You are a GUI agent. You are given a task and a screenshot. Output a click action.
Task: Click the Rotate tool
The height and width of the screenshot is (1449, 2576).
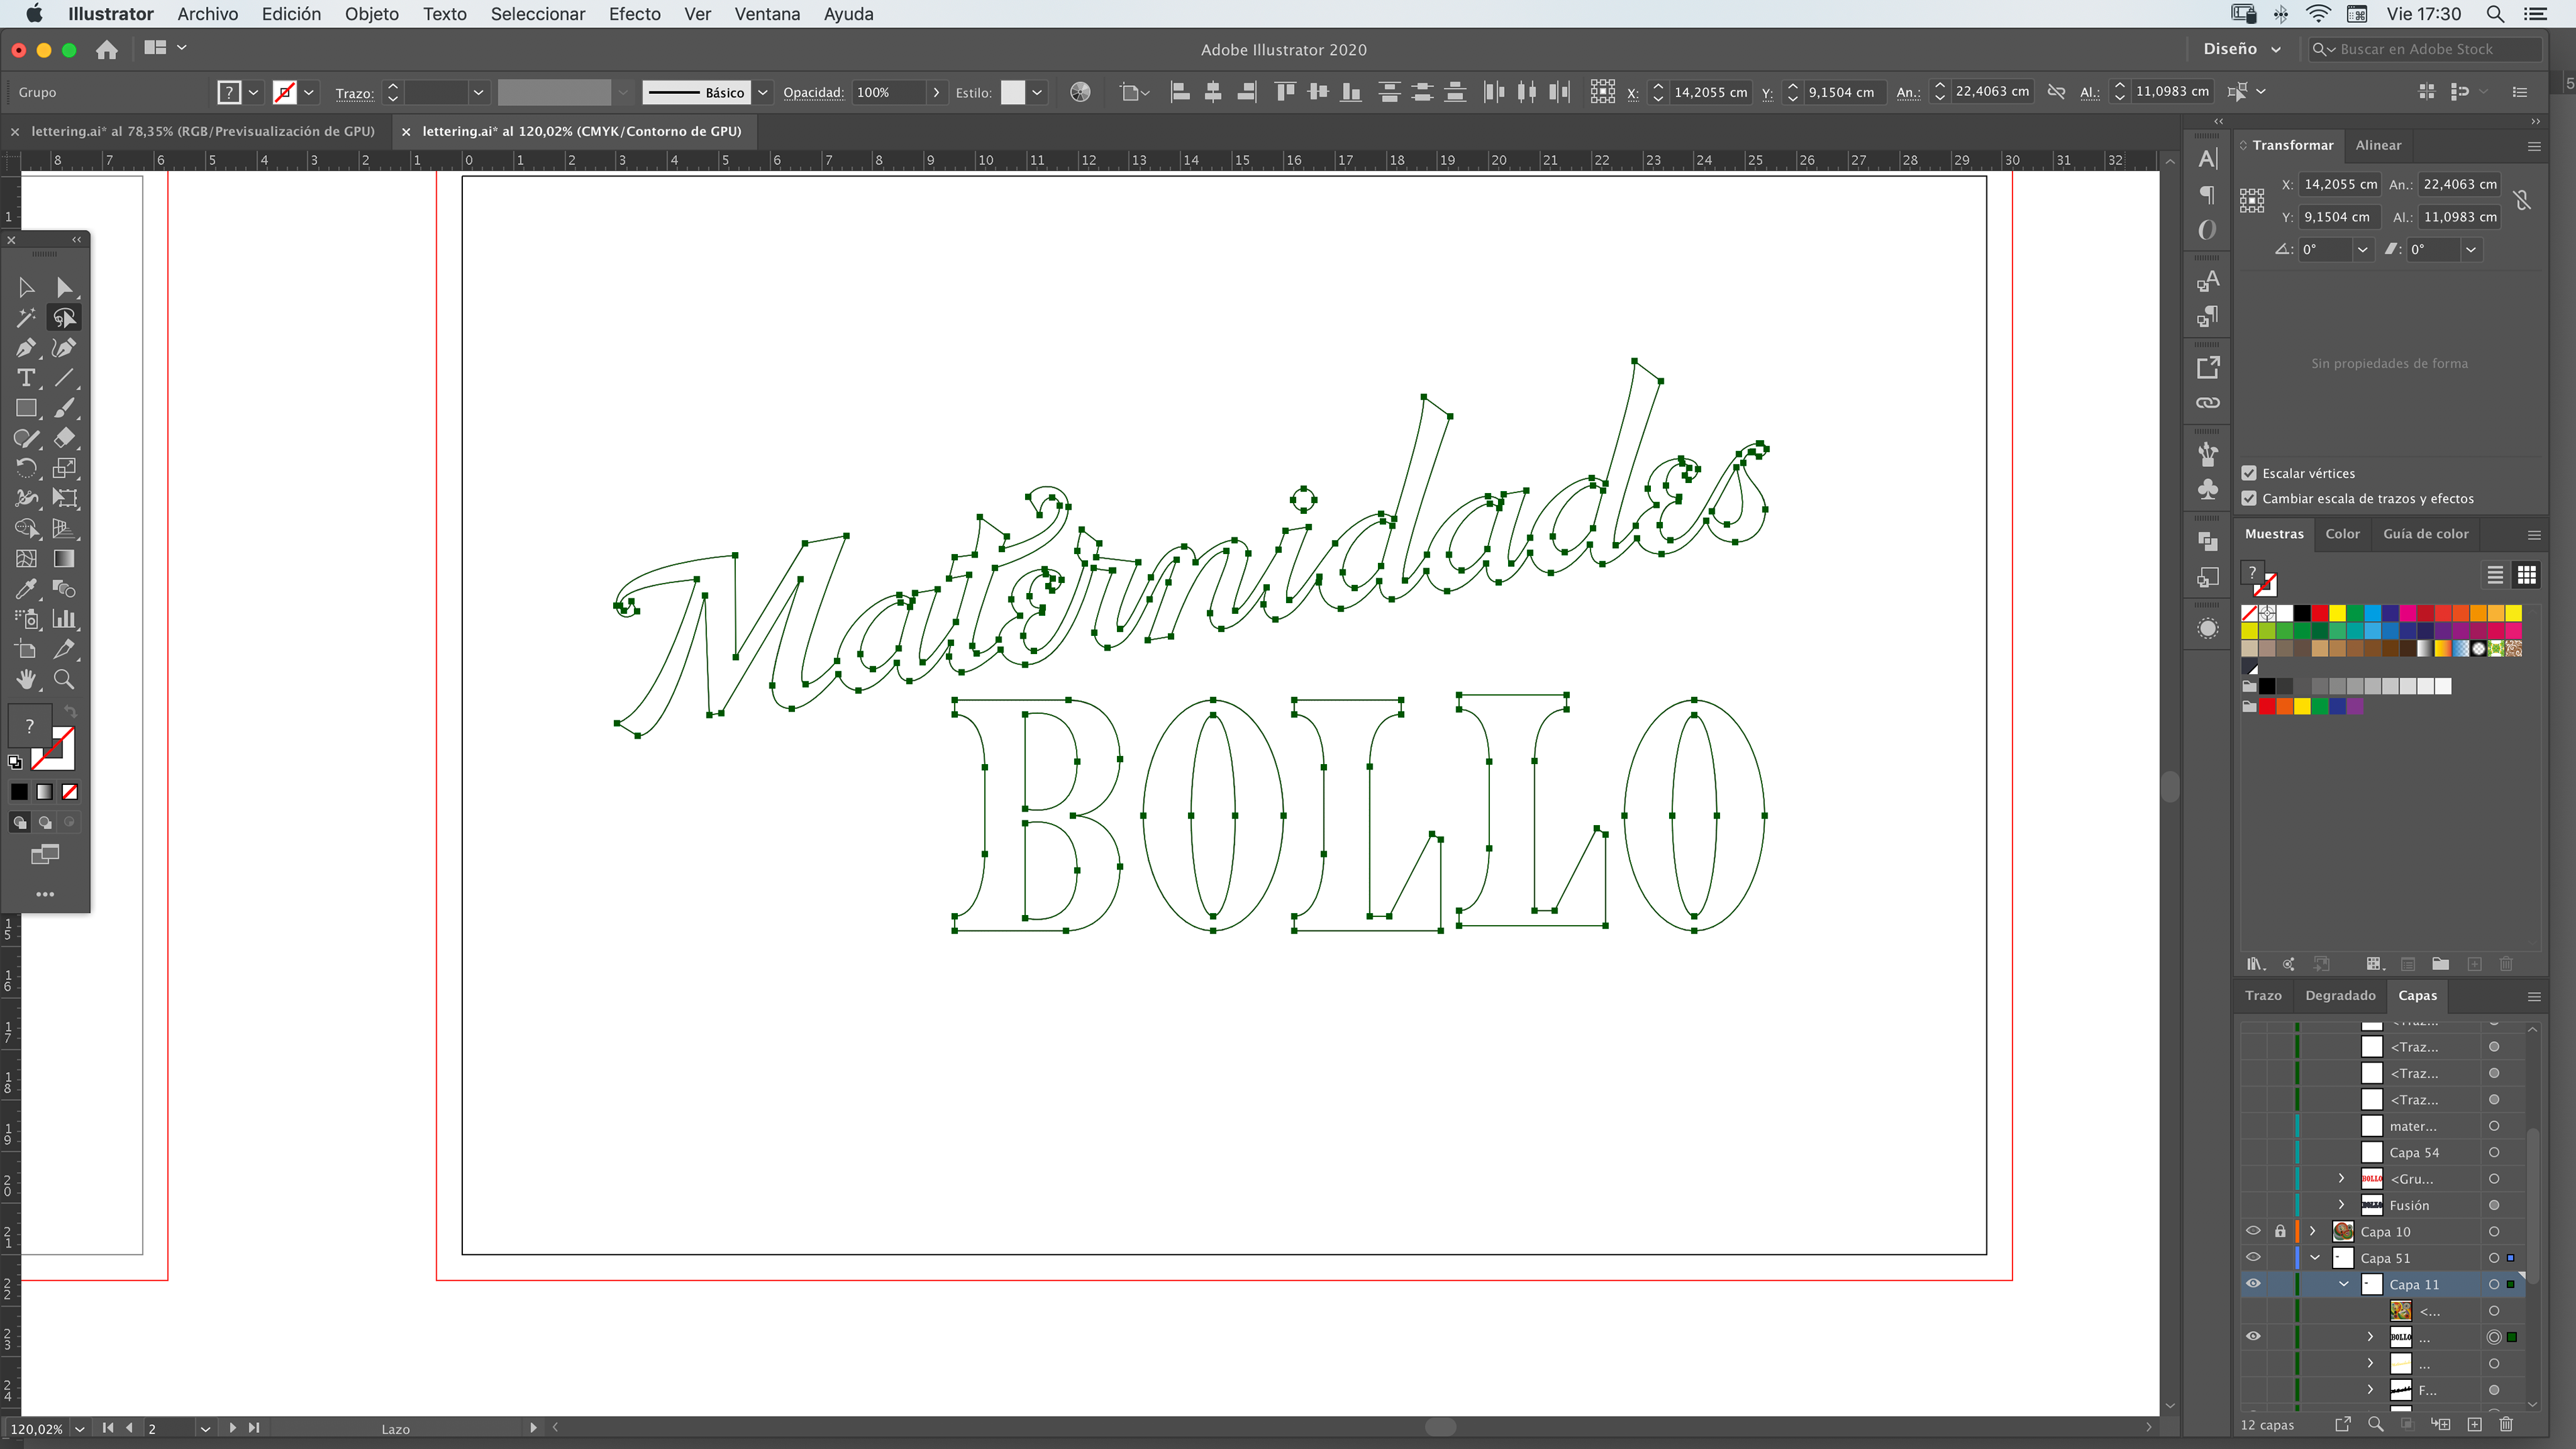pos(26,468)
